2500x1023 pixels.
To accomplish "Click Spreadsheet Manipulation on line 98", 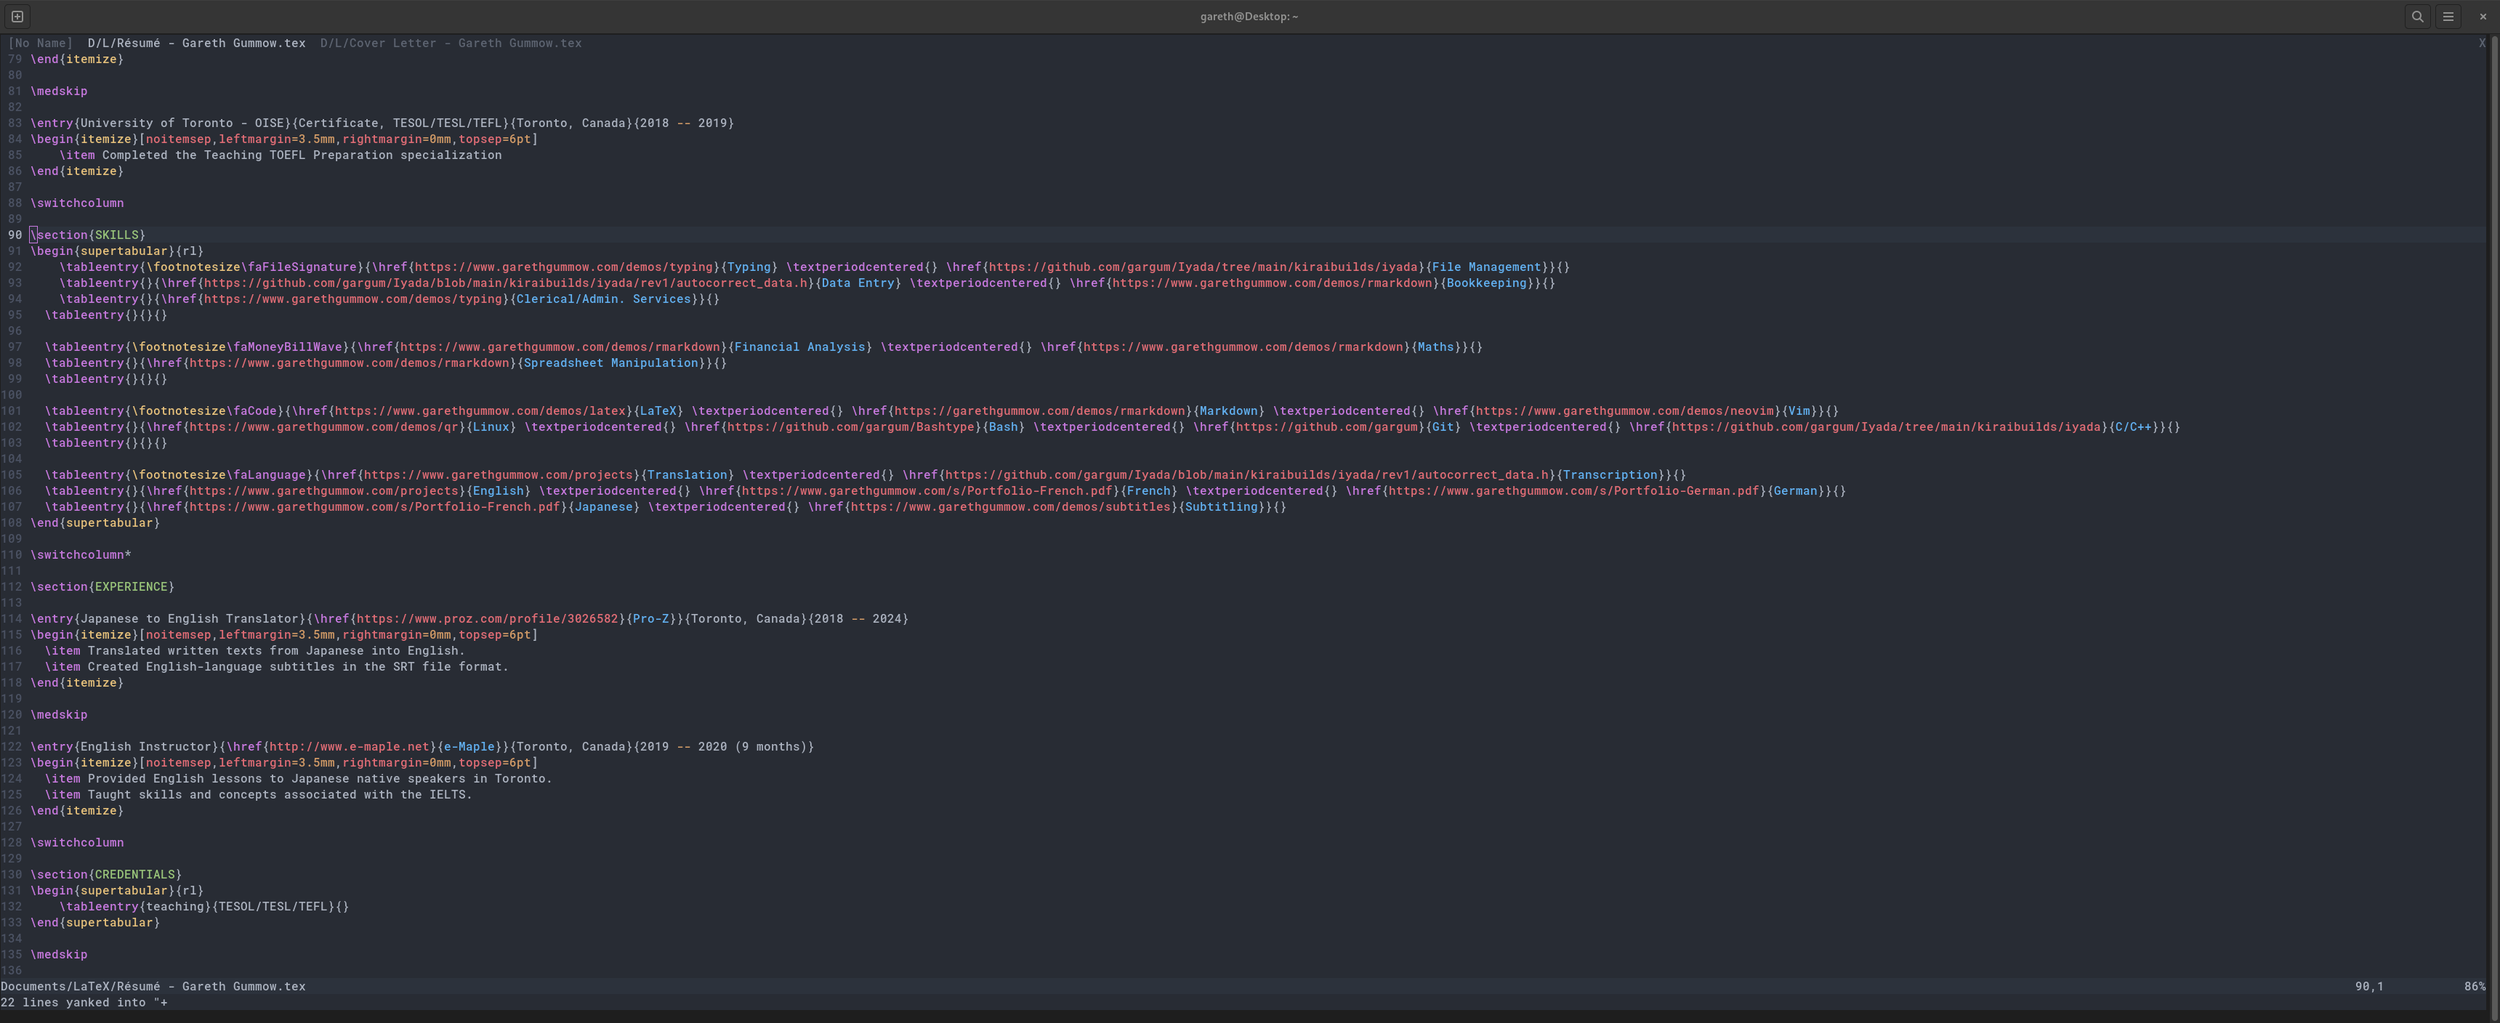I will tap(610, 363).
